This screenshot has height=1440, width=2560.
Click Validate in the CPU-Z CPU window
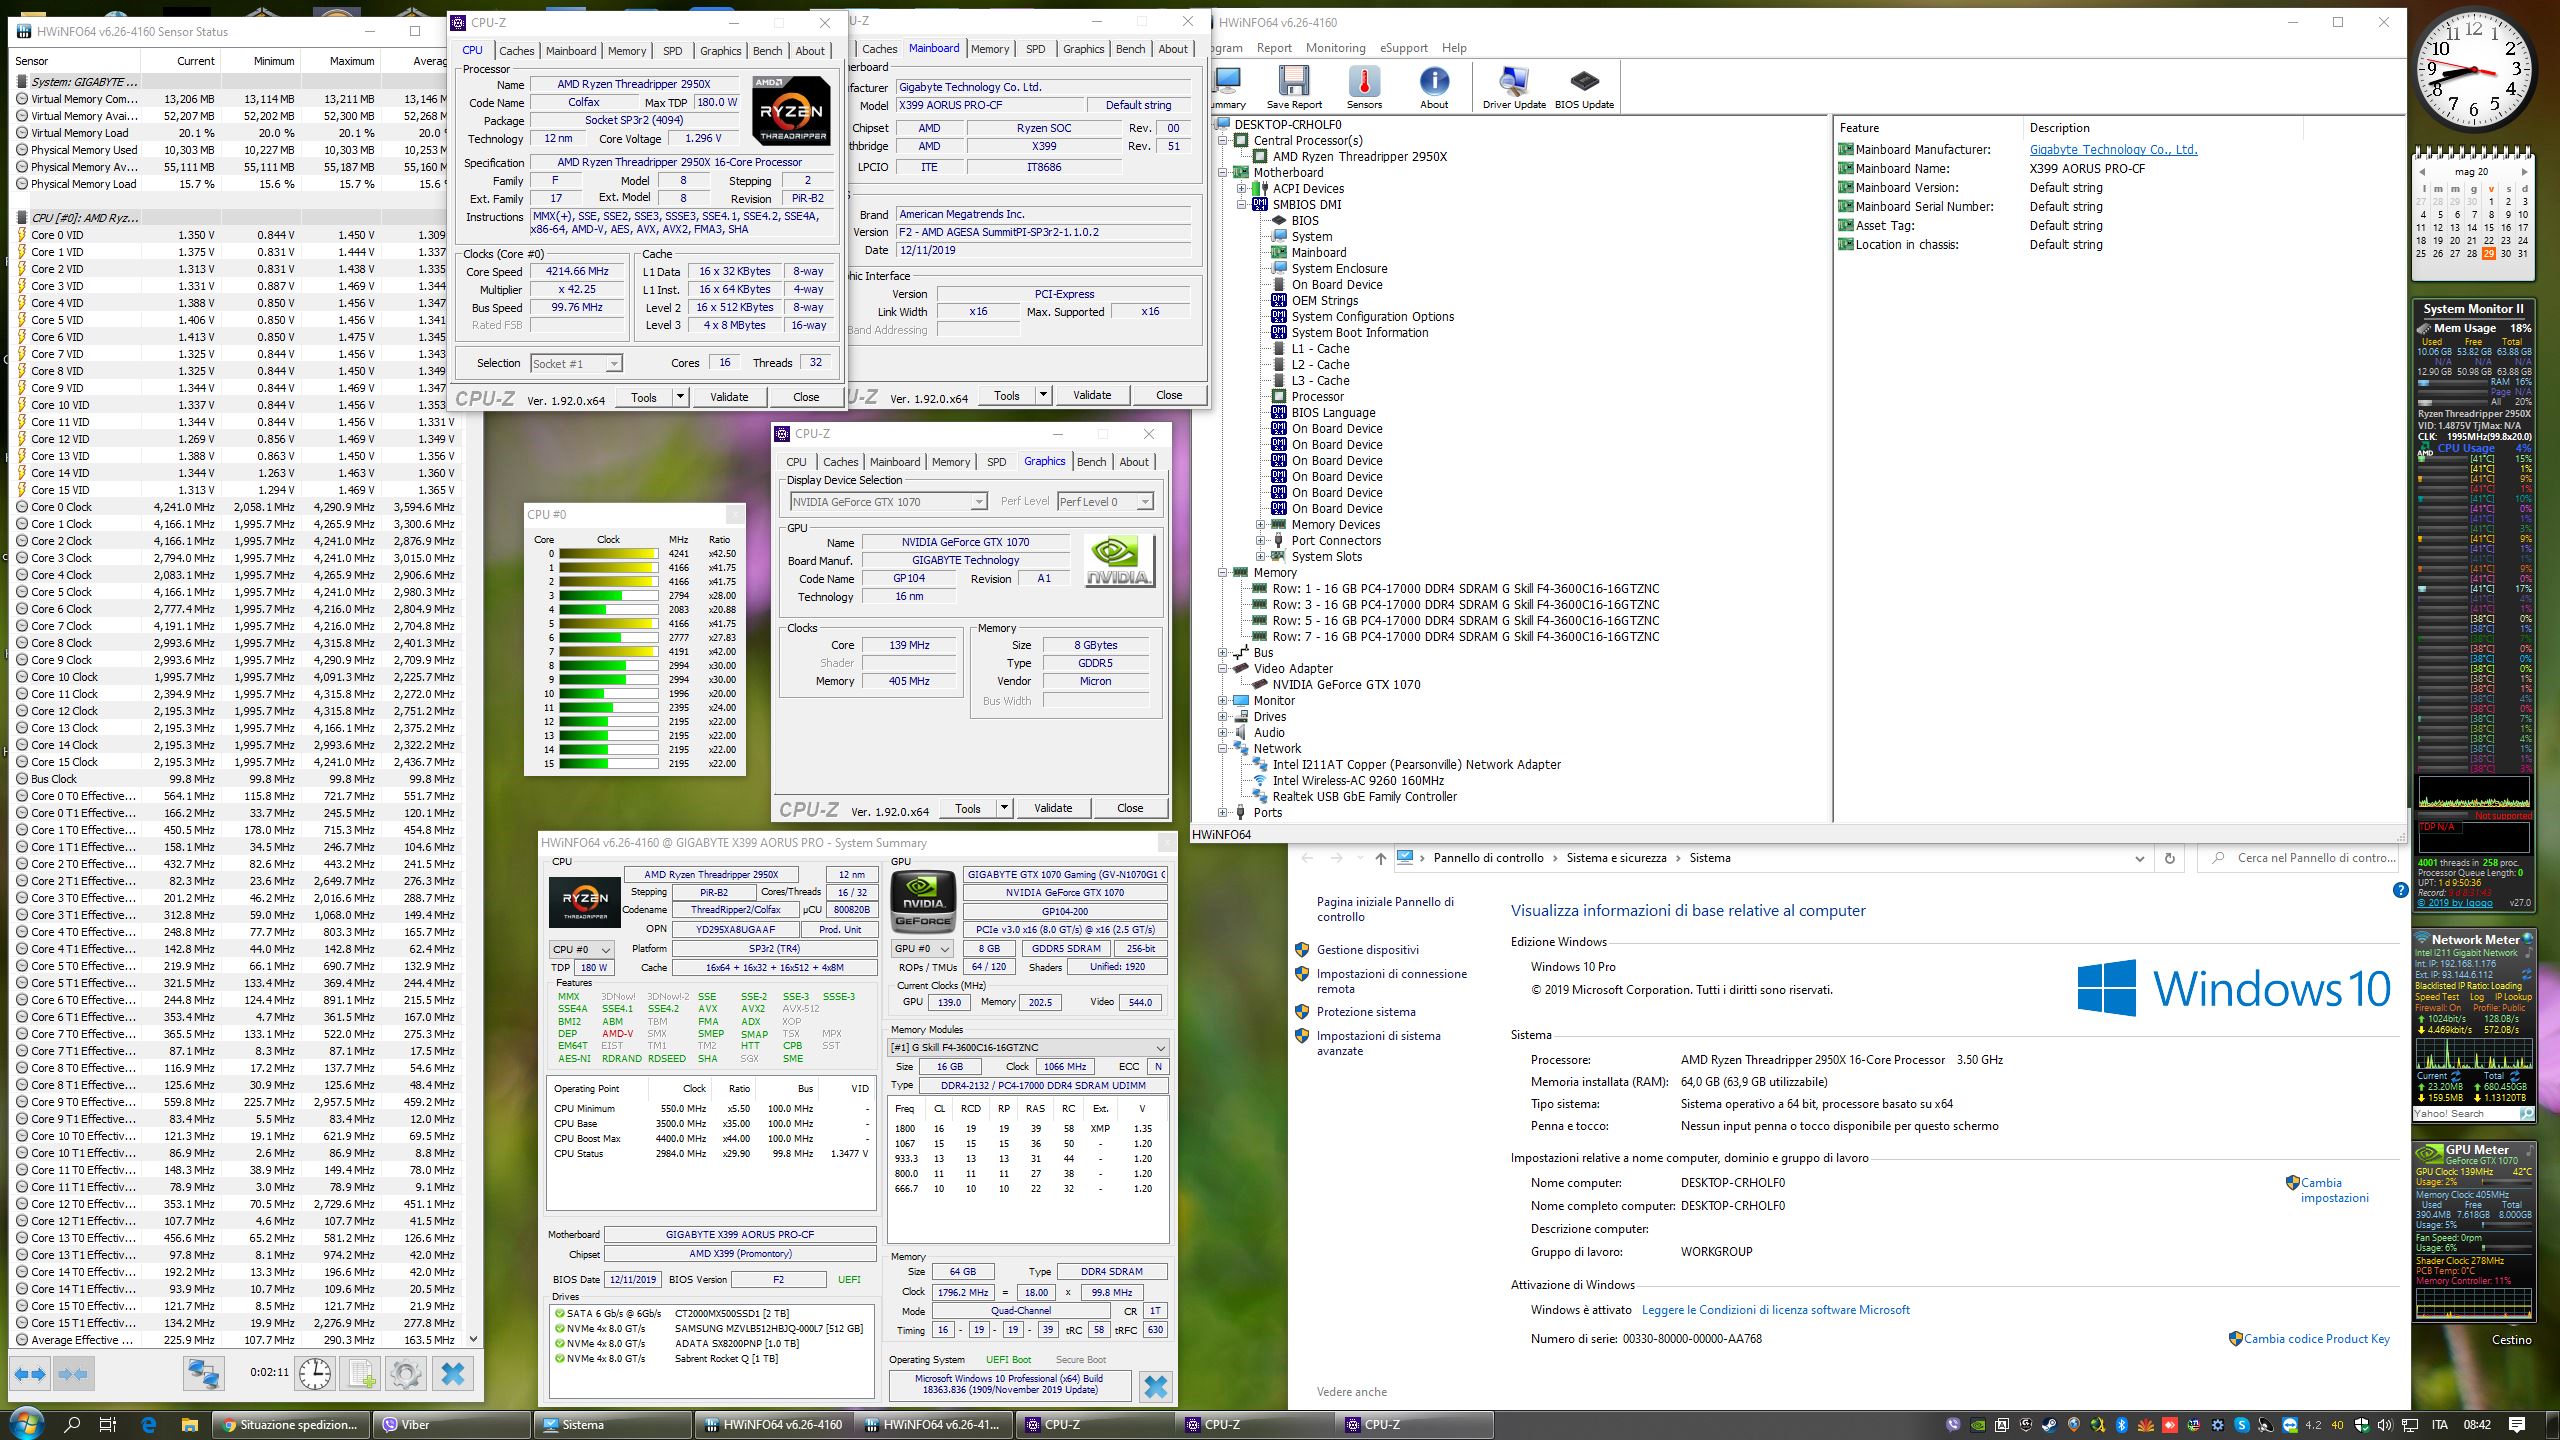(x=729, y=397)
